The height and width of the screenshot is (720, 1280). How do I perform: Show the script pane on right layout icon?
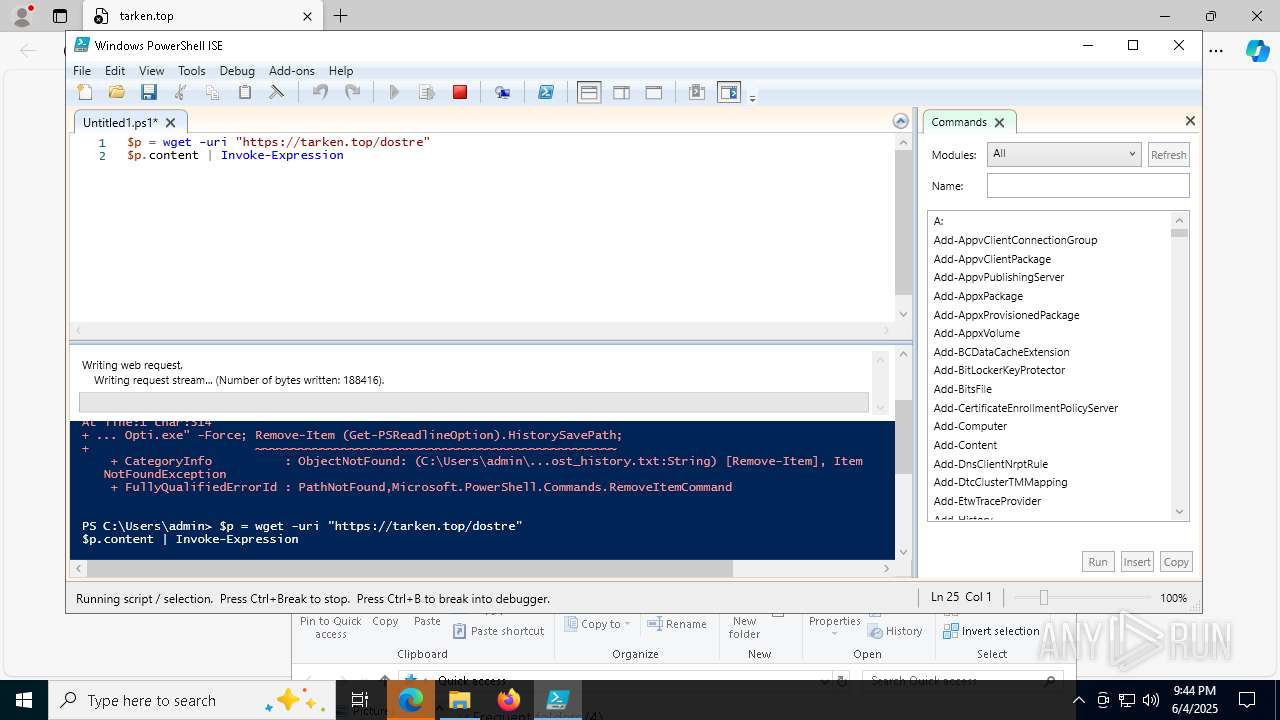(x=621, y=92)
